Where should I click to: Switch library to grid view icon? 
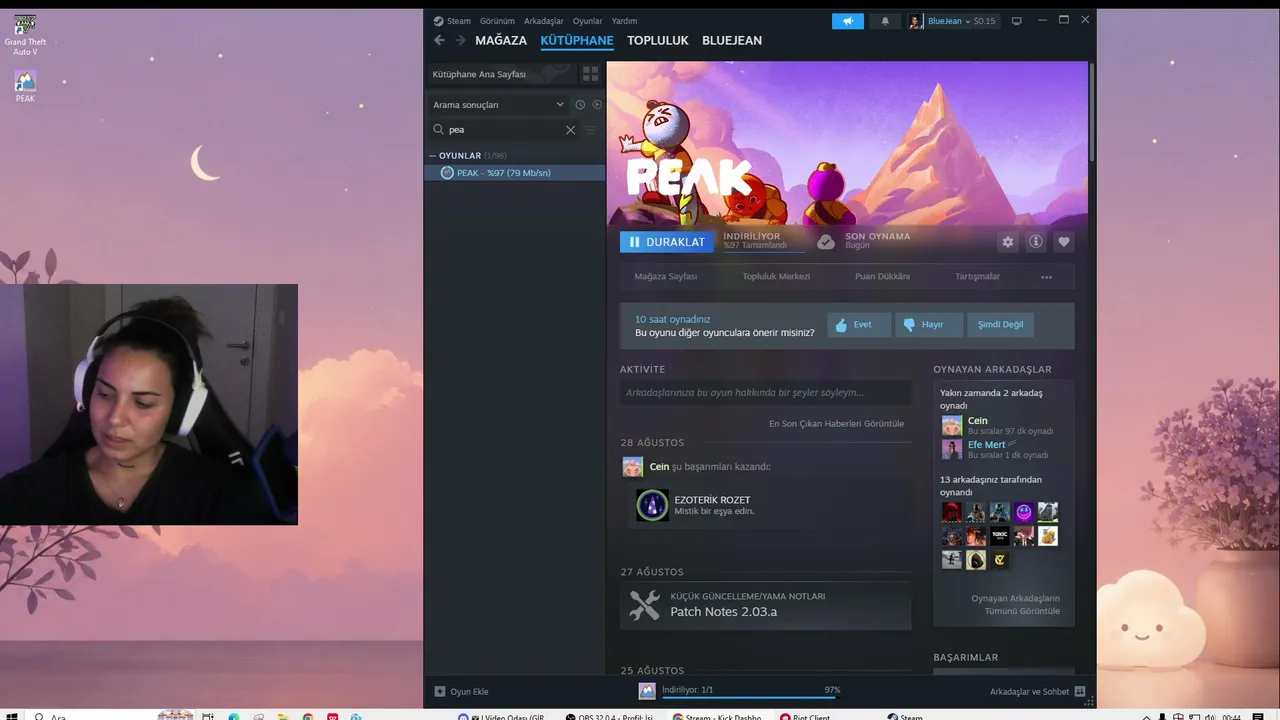tap(591, 74)
